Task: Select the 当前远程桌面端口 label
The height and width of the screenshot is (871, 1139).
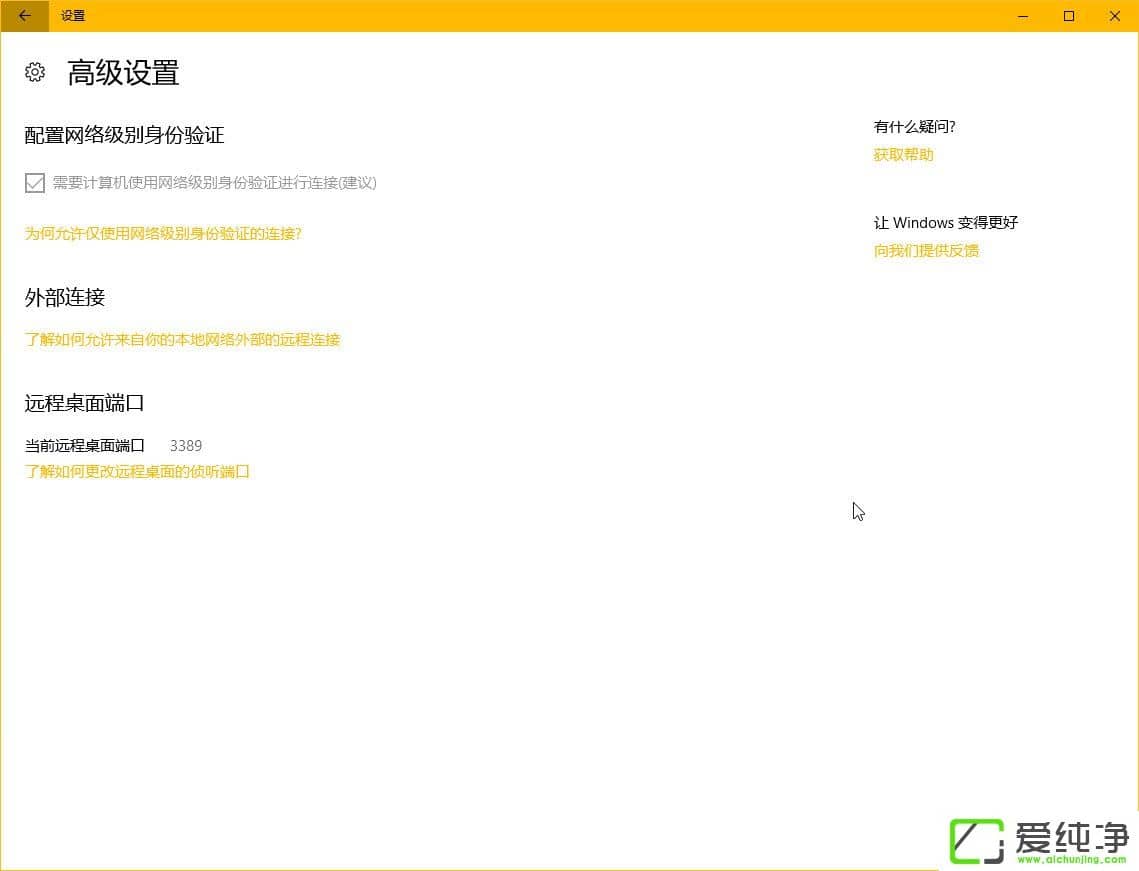Action: (x=84, y=445)
